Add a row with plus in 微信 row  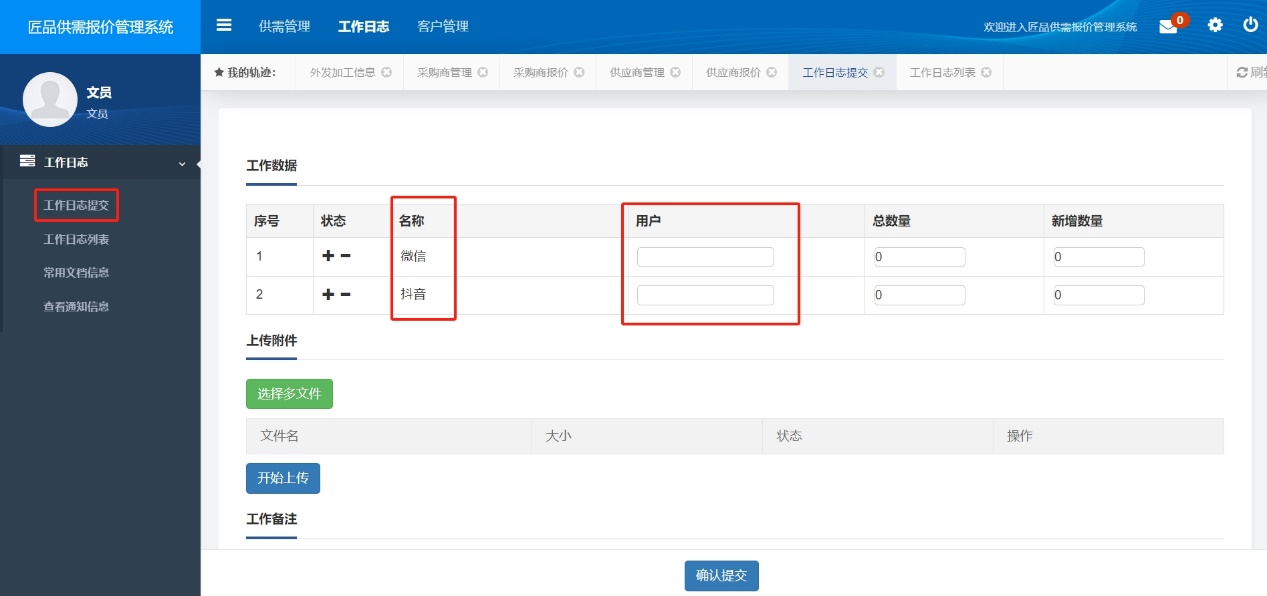coord(328,256)
